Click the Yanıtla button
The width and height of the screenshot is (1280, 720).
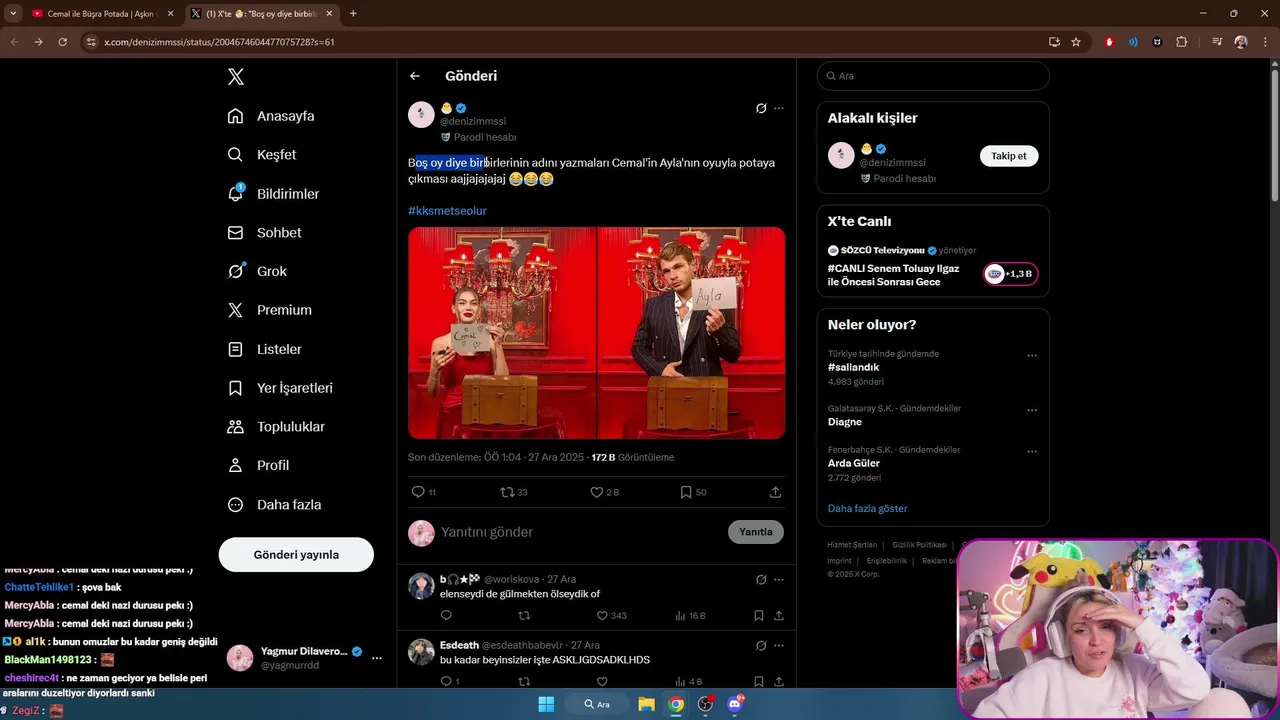(x=756, y=532)
